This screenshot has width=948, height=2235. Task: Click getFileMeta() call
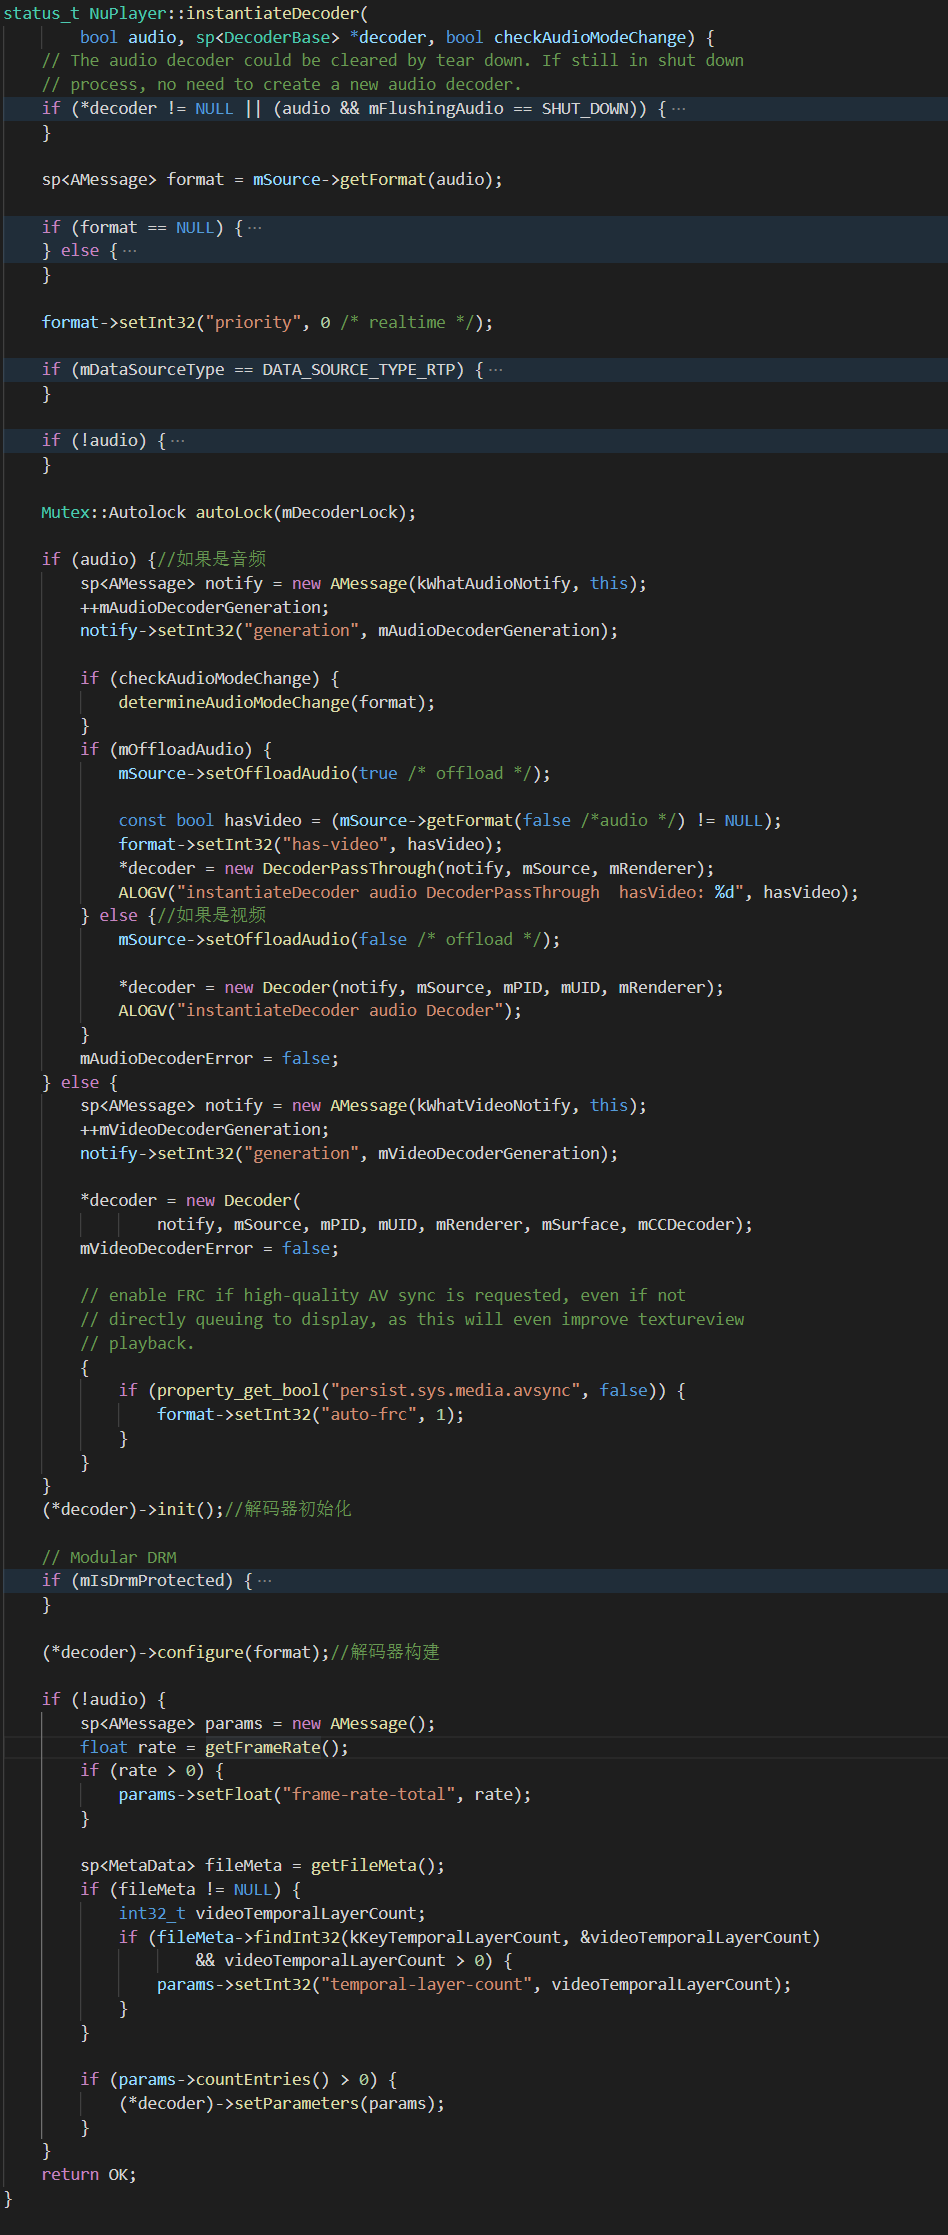(373, 1865)
